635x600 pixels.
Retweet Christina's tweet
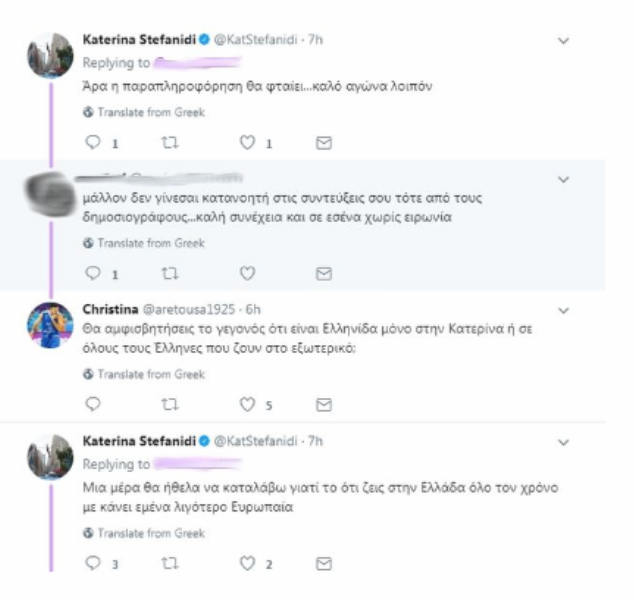pos(169,404)
